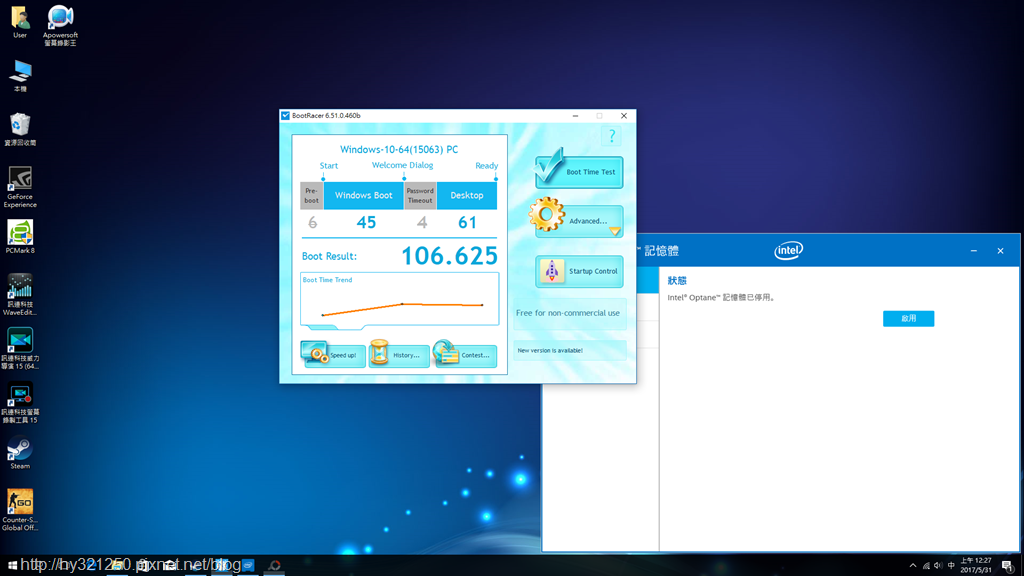Click the Desktop stage block

466,195
